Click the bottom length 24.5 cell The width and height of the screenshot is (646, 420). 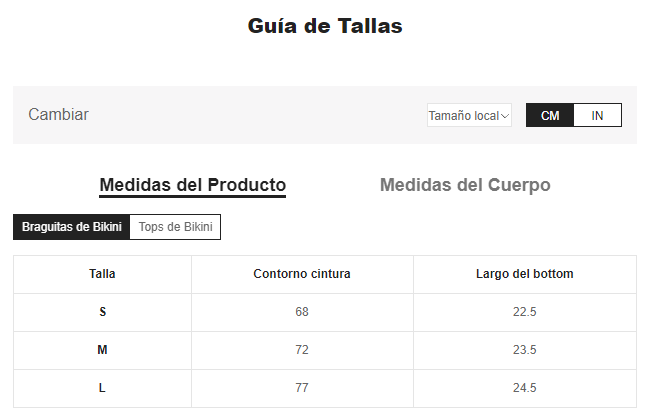tap(524, 388)
